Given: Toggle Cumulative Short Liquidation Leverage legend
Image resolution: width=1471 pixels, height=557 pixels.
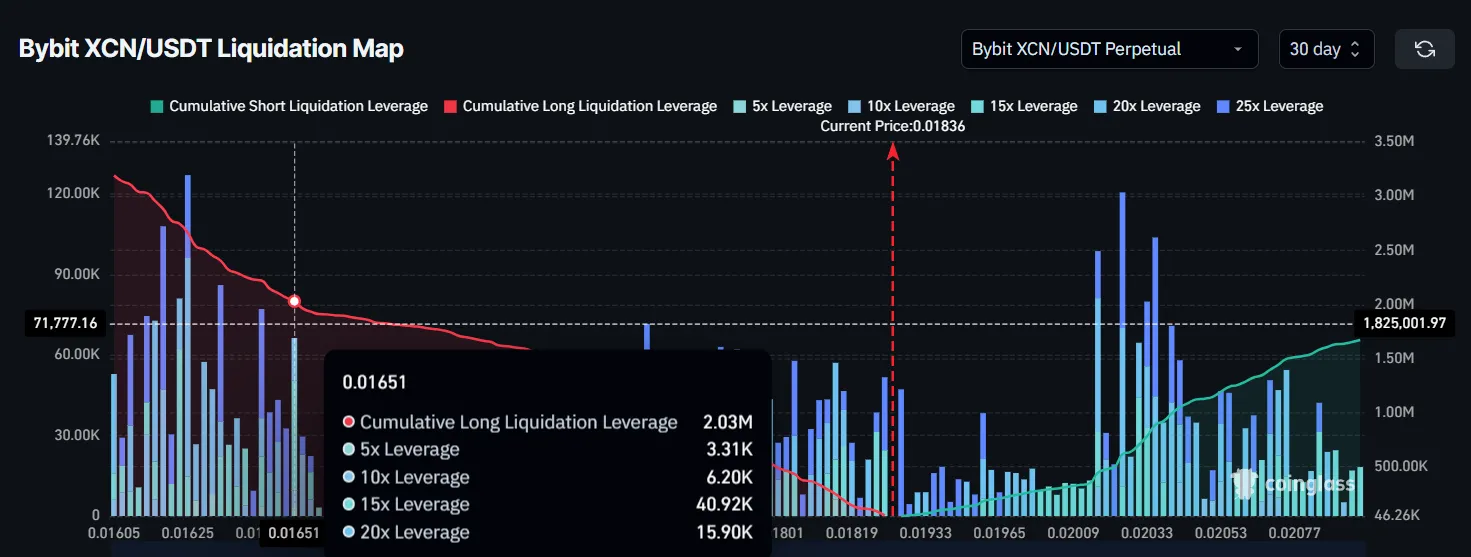Looking at the screenshot, I should click(289, 106).
